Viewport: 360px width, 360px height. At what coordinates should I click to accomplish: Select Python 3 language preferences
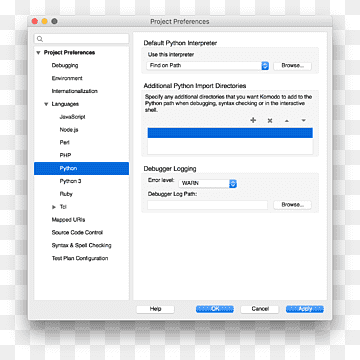click(70, 181)
